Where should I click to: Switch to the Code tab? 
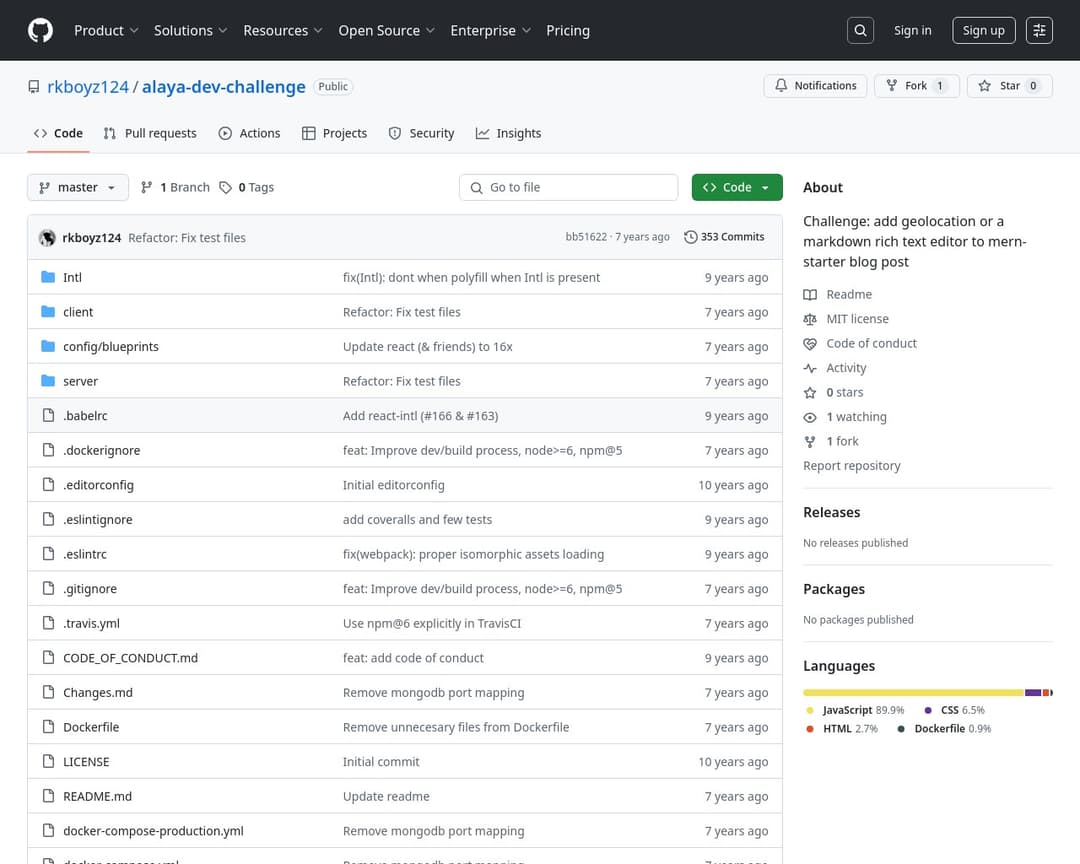click(x=59, y=133)
